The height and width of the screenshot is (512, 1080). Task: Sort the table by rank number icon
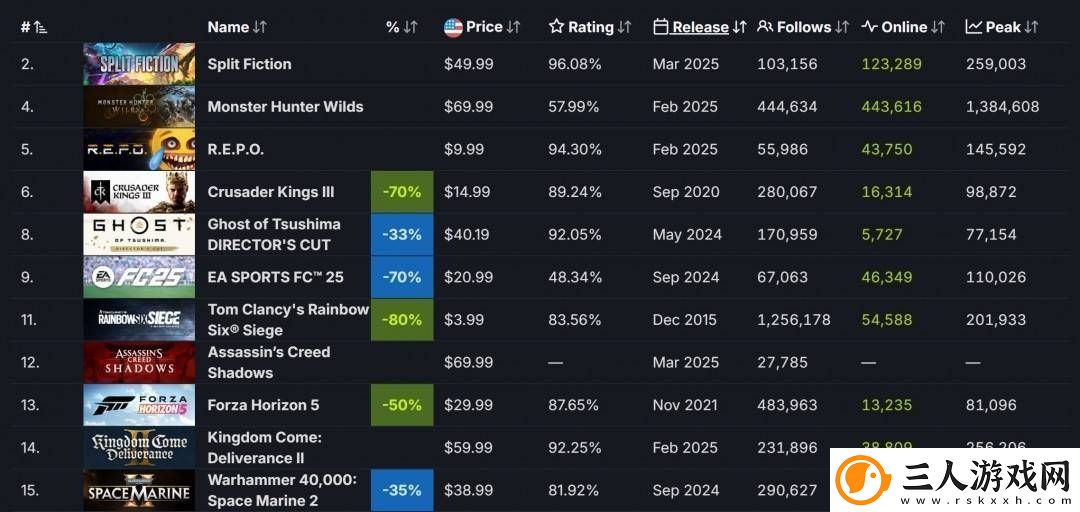click(40, 28)
